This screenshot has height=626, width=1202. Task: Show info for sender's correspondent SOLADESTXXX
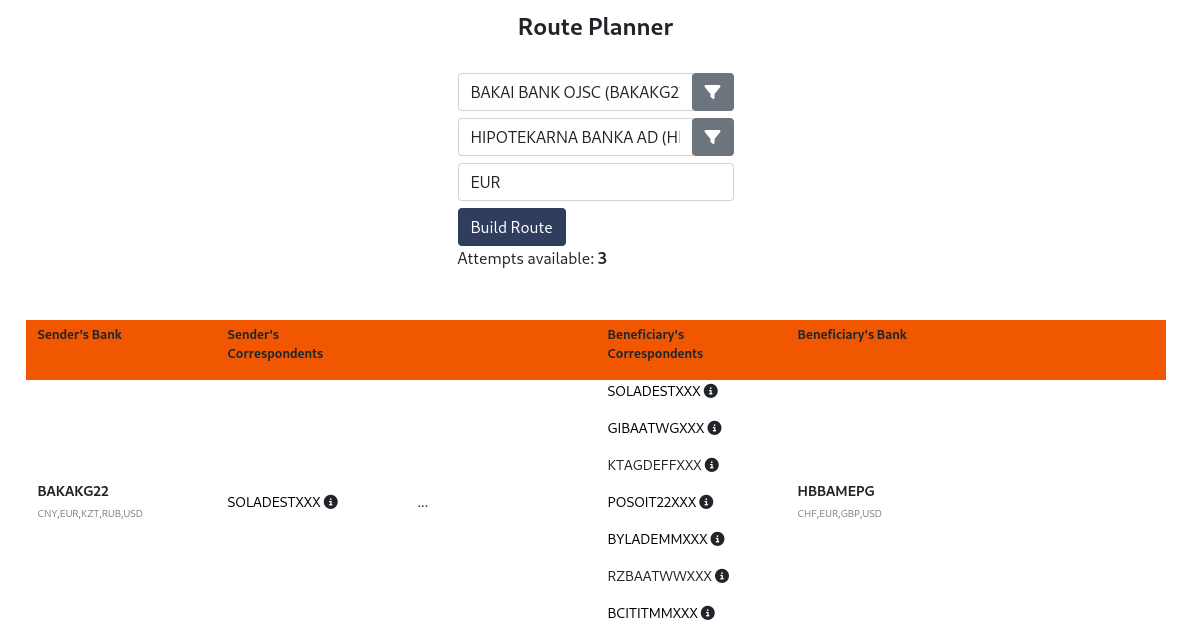point(331,502)
